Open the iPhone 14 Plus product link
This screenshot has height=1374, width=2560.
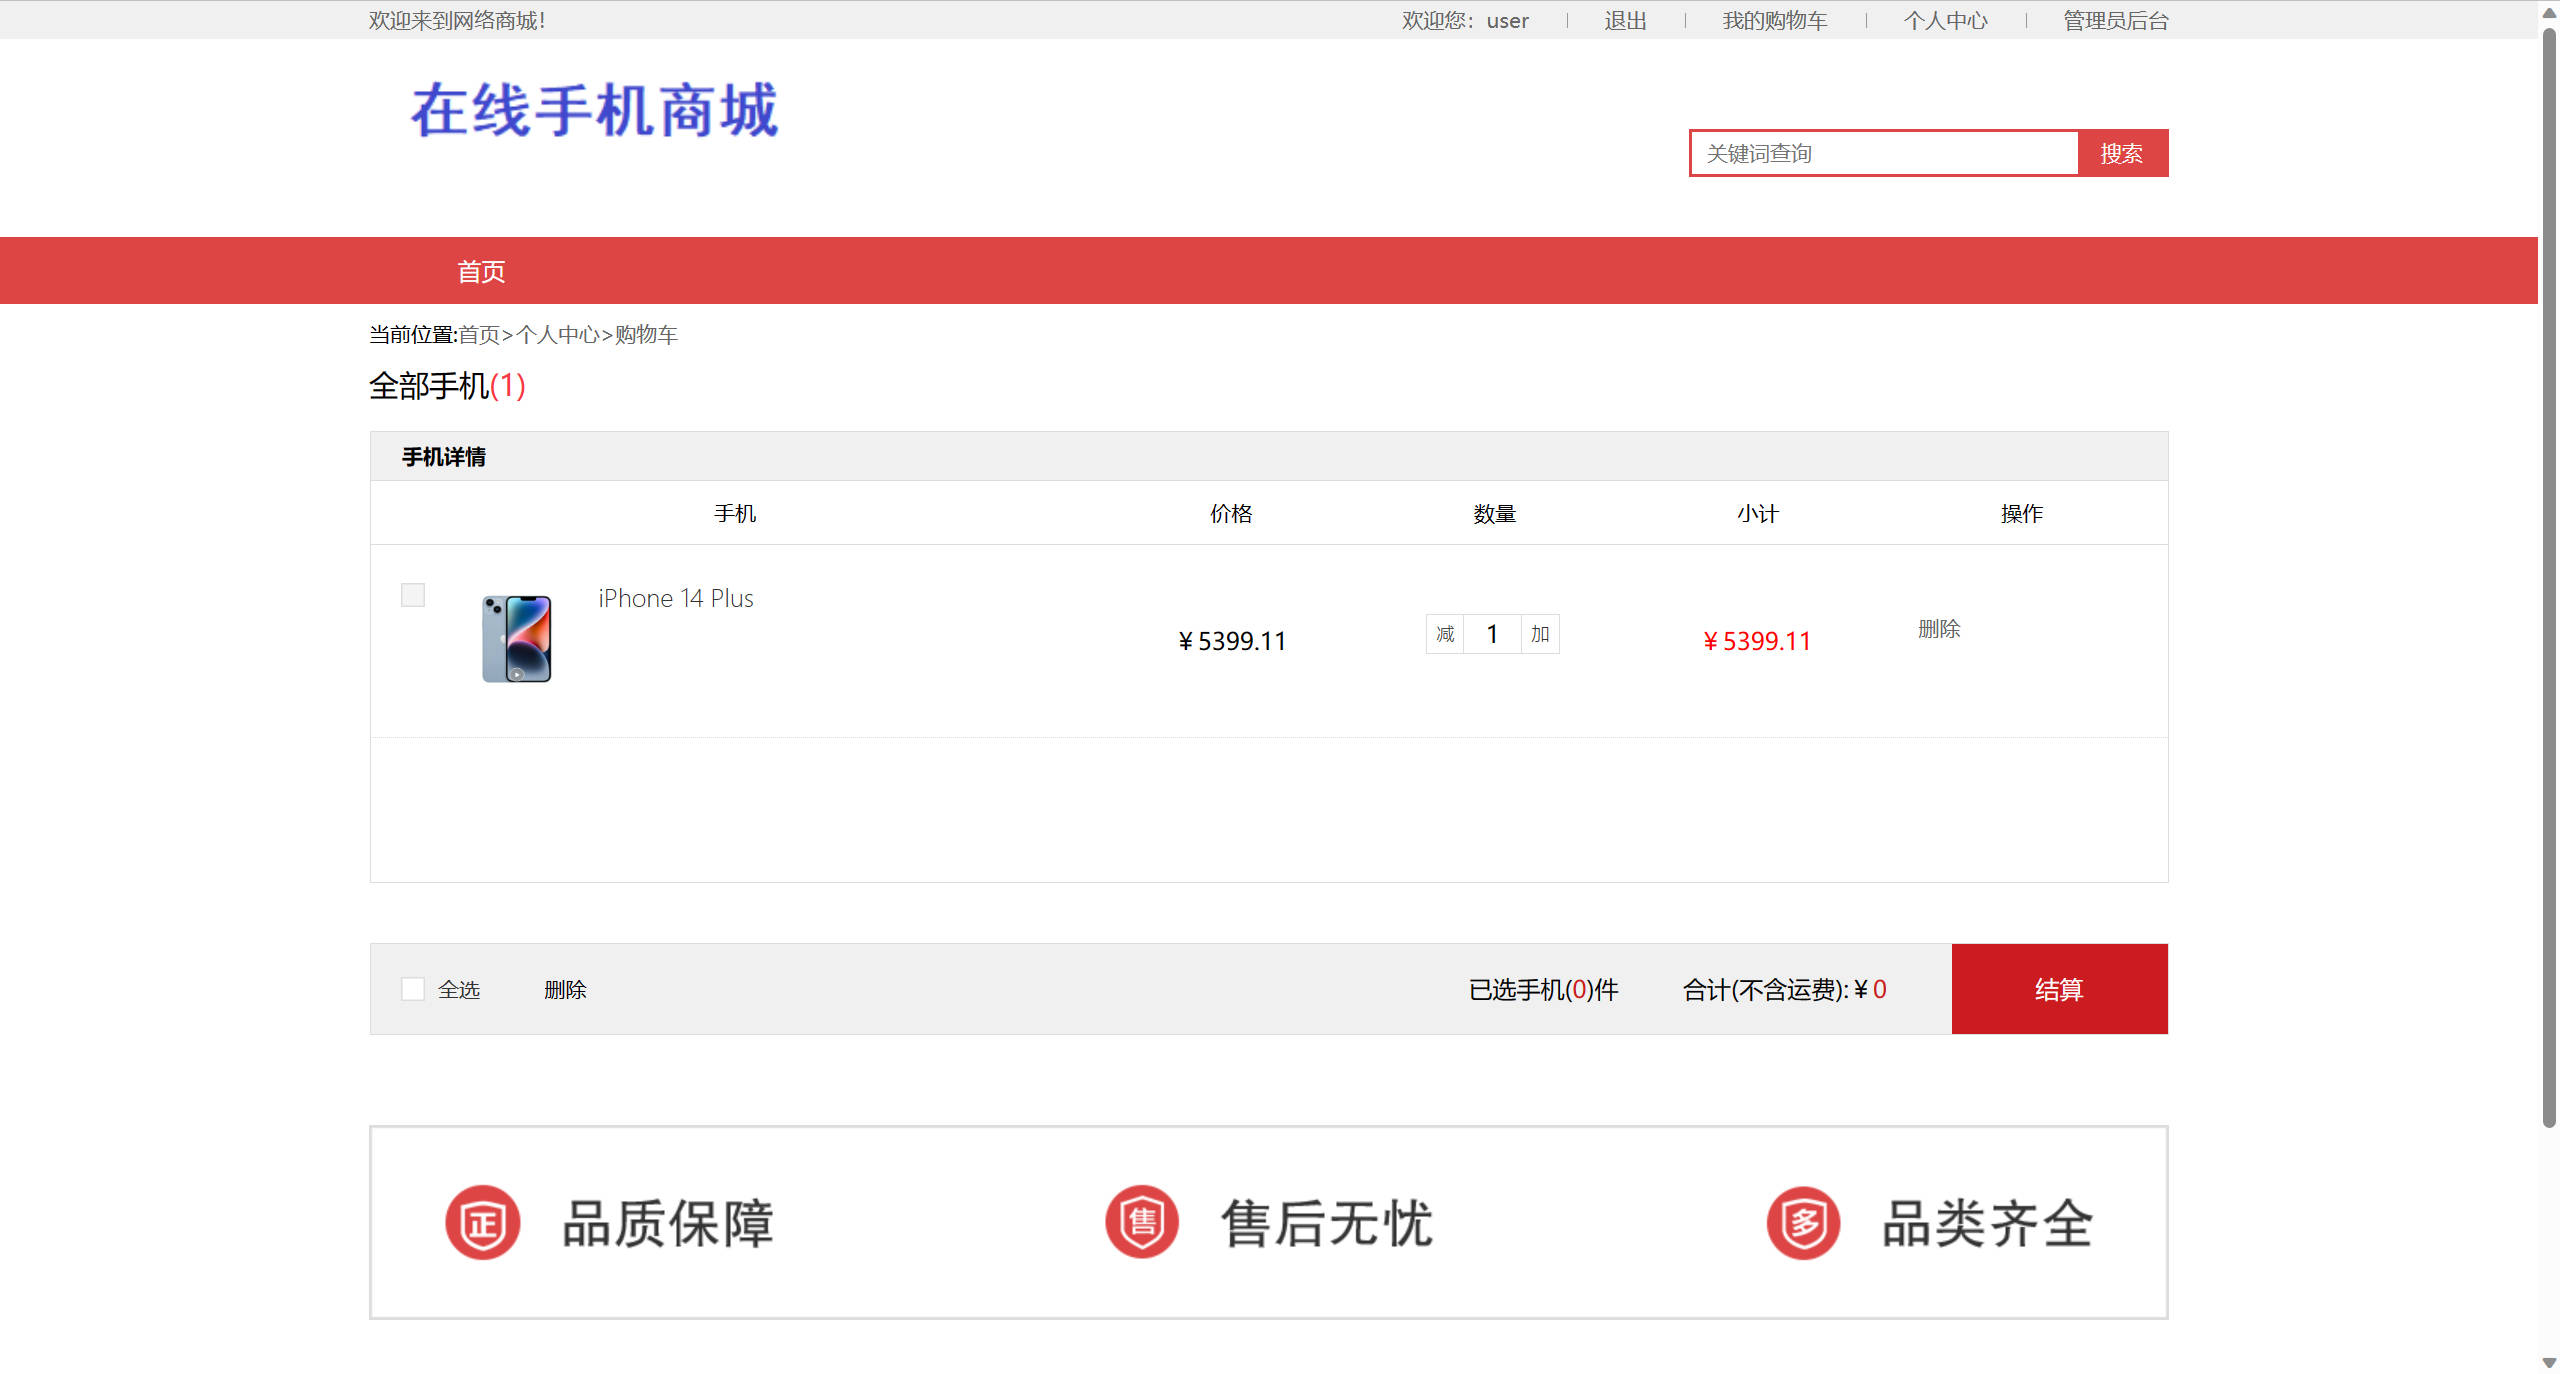pyautogui.click(x=675, y=597)
